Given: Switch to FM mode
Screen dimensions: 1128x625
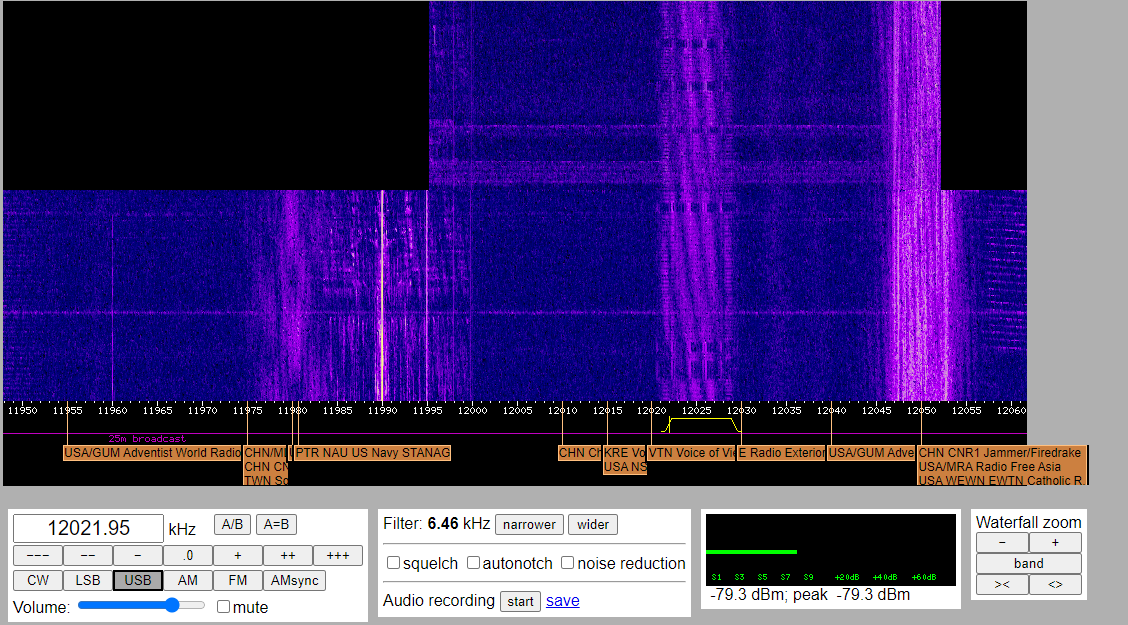Looking at the screenshot, I should (237, 580).
